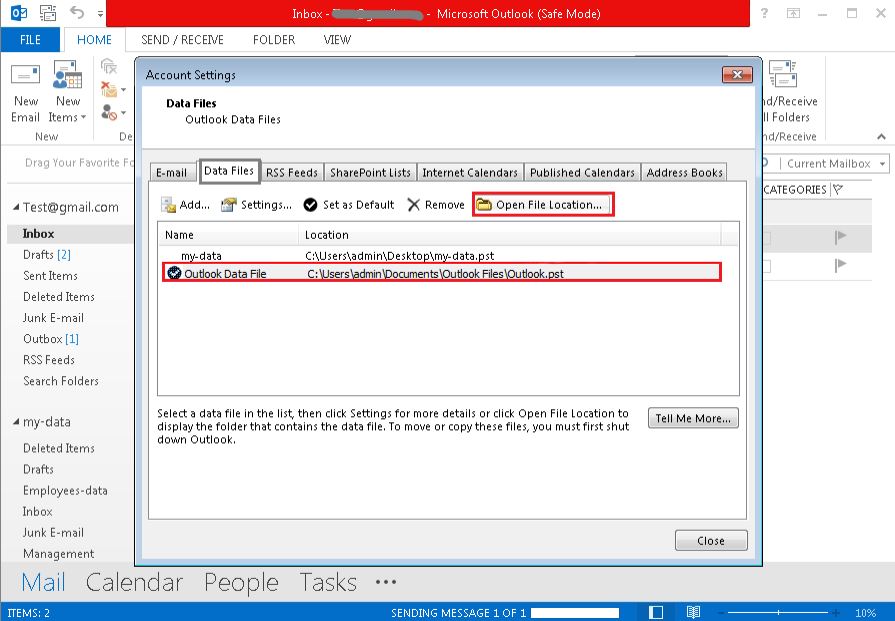Collapse the Test@gmail.com folder tree
This screenshot has height=621, width=895.
coord(16,207)
